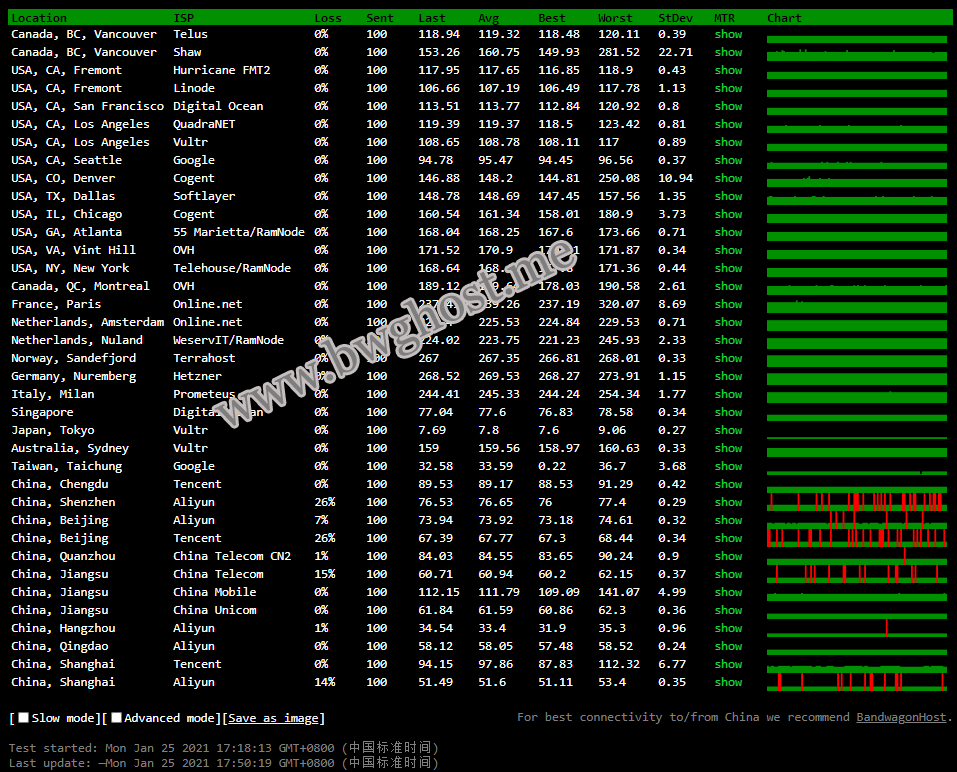Screen dimensions: 957x772
Task: Open the BandwagonHost recommendation link
Action: tap(901, 717)
